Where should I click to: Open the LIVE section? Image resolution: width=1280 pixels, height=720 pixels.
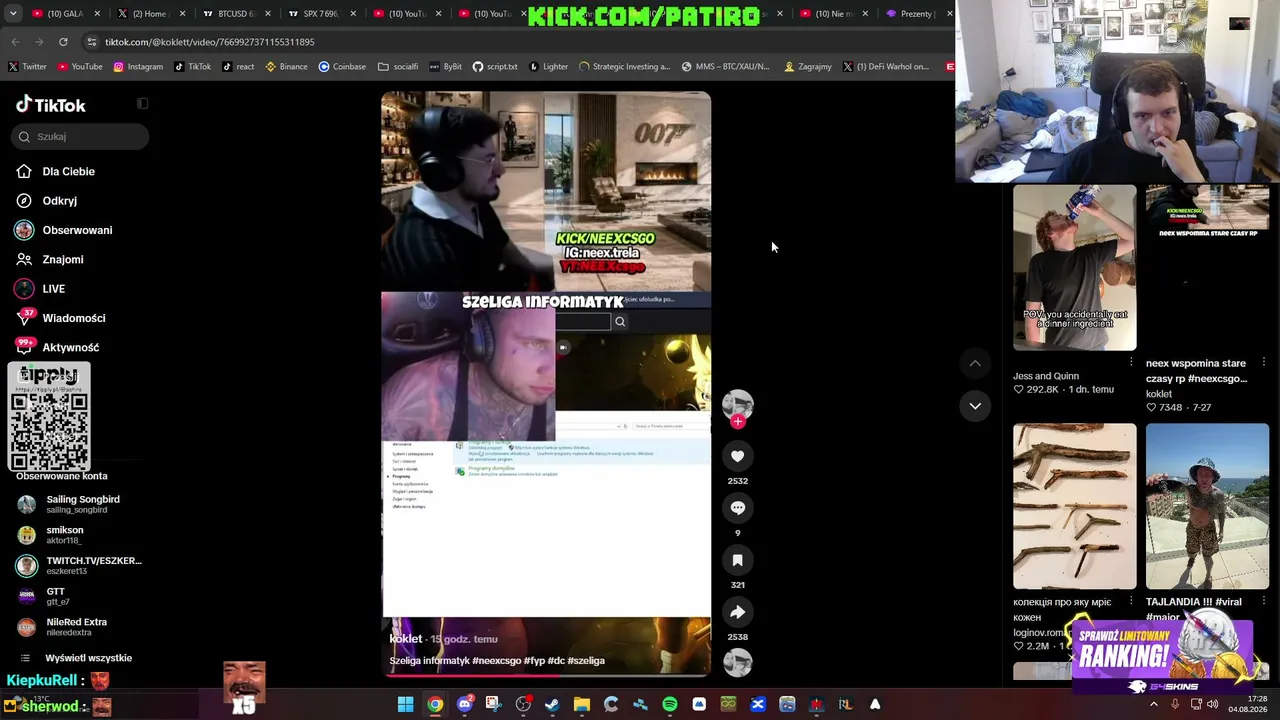40,289
